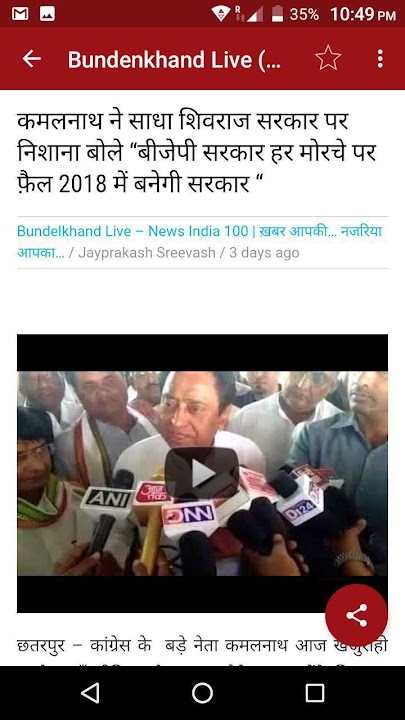Open the three-dot overflow menu
Screen dimensions: 405x720
point(380,59)
